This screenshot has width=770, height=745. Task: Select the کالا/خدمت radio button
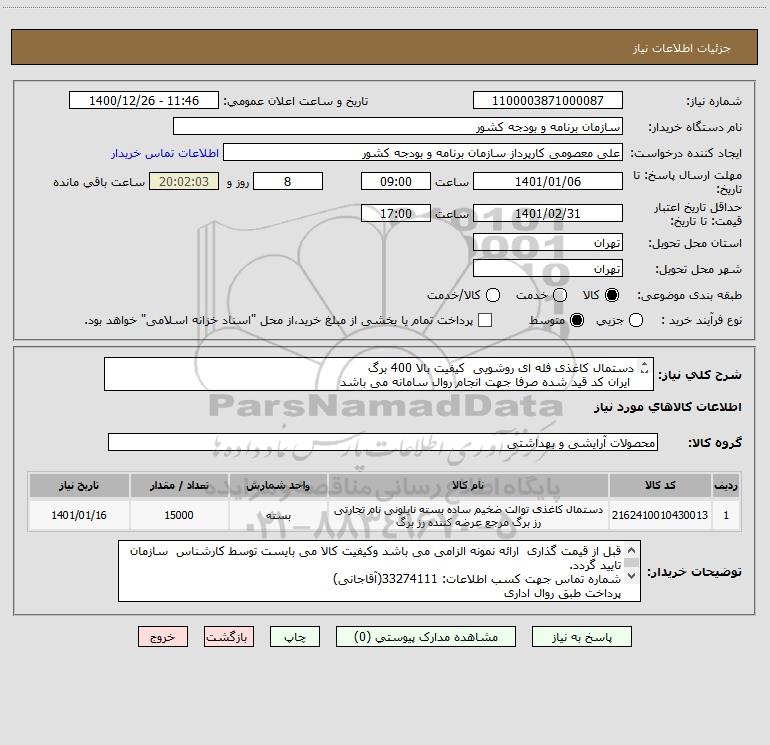point(493,295)
